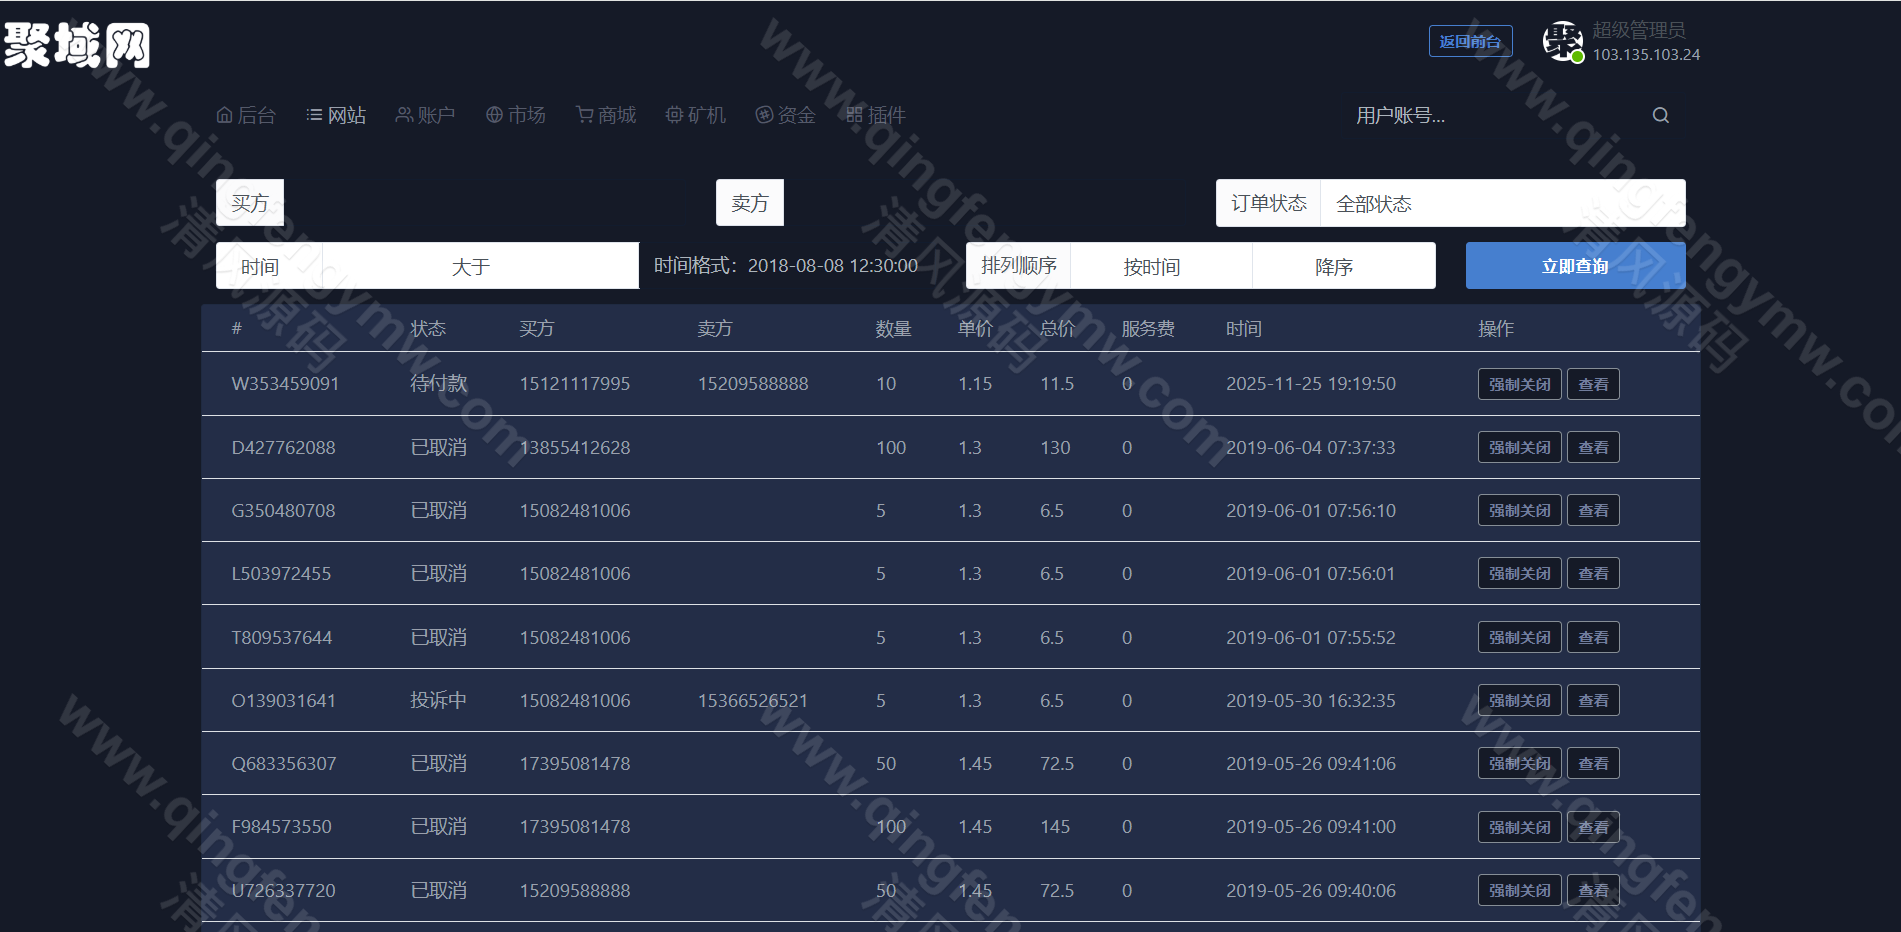Open the 矿机 mining machine section
1901x932 pixels.
695,115
